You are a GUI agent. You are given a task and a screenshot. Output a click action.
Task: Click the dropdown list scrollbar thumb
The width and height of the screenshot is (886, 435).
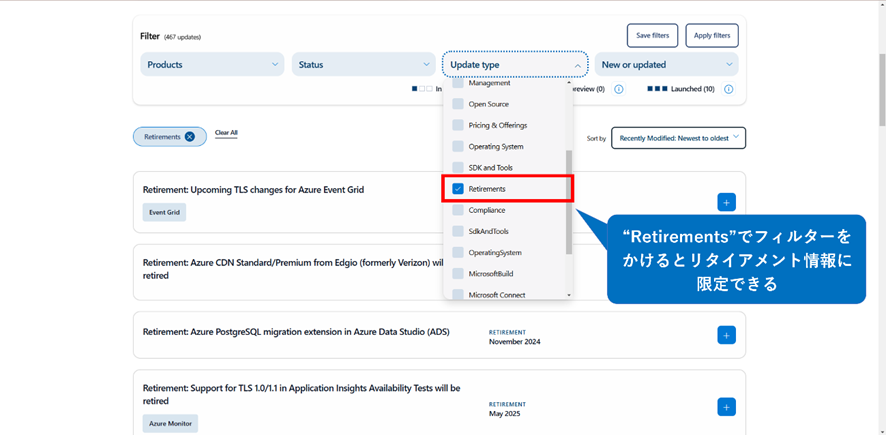coord(568,202)
